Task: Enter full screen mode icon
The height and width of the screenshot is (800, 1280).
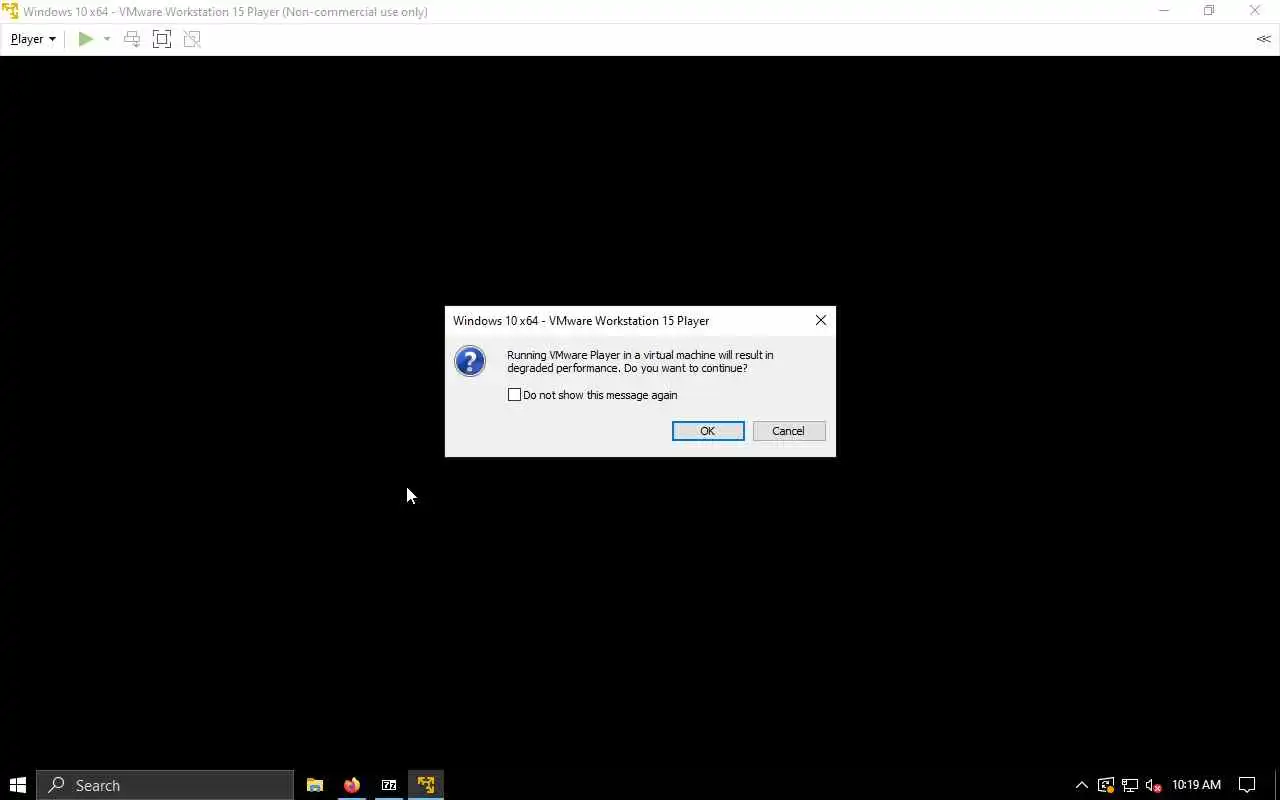Action: click(x=162, y=39)
